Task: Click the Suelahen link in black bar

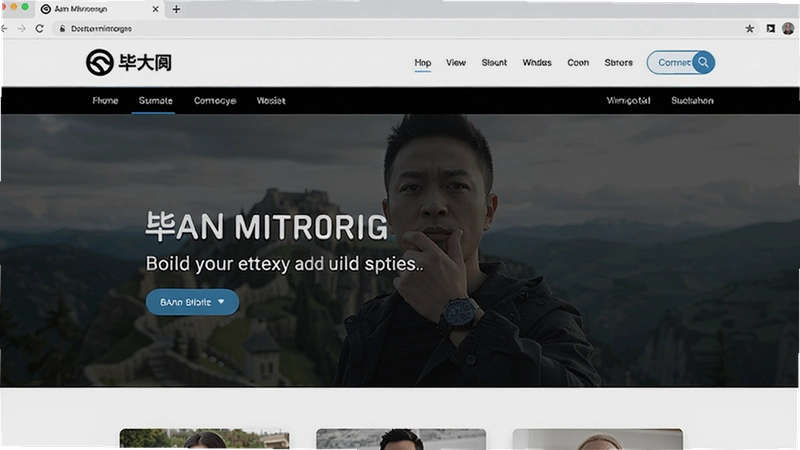Action: point(692,101)
